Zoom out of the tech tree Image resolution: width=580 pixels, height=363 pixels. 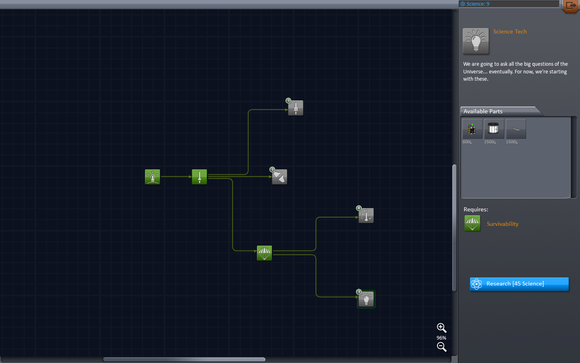coord(441,347)
